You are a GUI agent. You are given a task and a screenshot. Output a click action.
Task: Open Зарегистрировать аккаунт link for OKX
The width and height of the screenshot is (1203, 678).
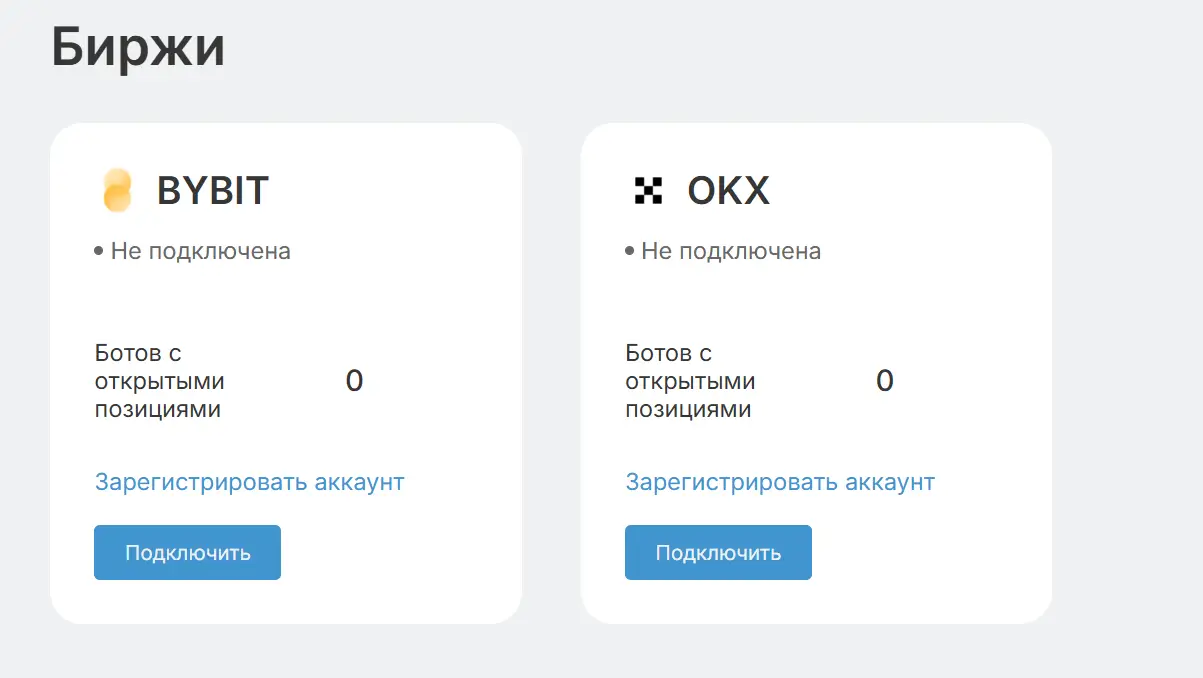[x=780, y=482]
